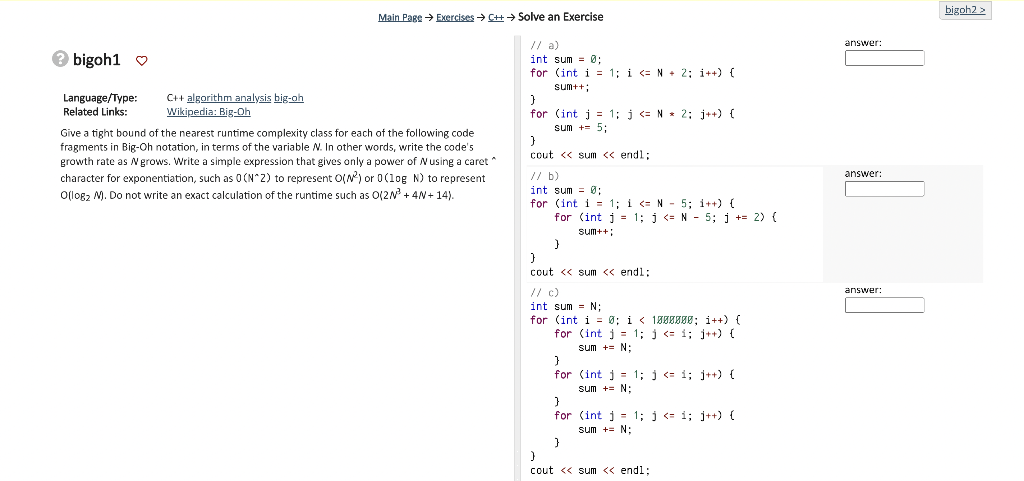Click the 'sum += 5;' code line
The image size is (1024, 481).
click(581, 127)
